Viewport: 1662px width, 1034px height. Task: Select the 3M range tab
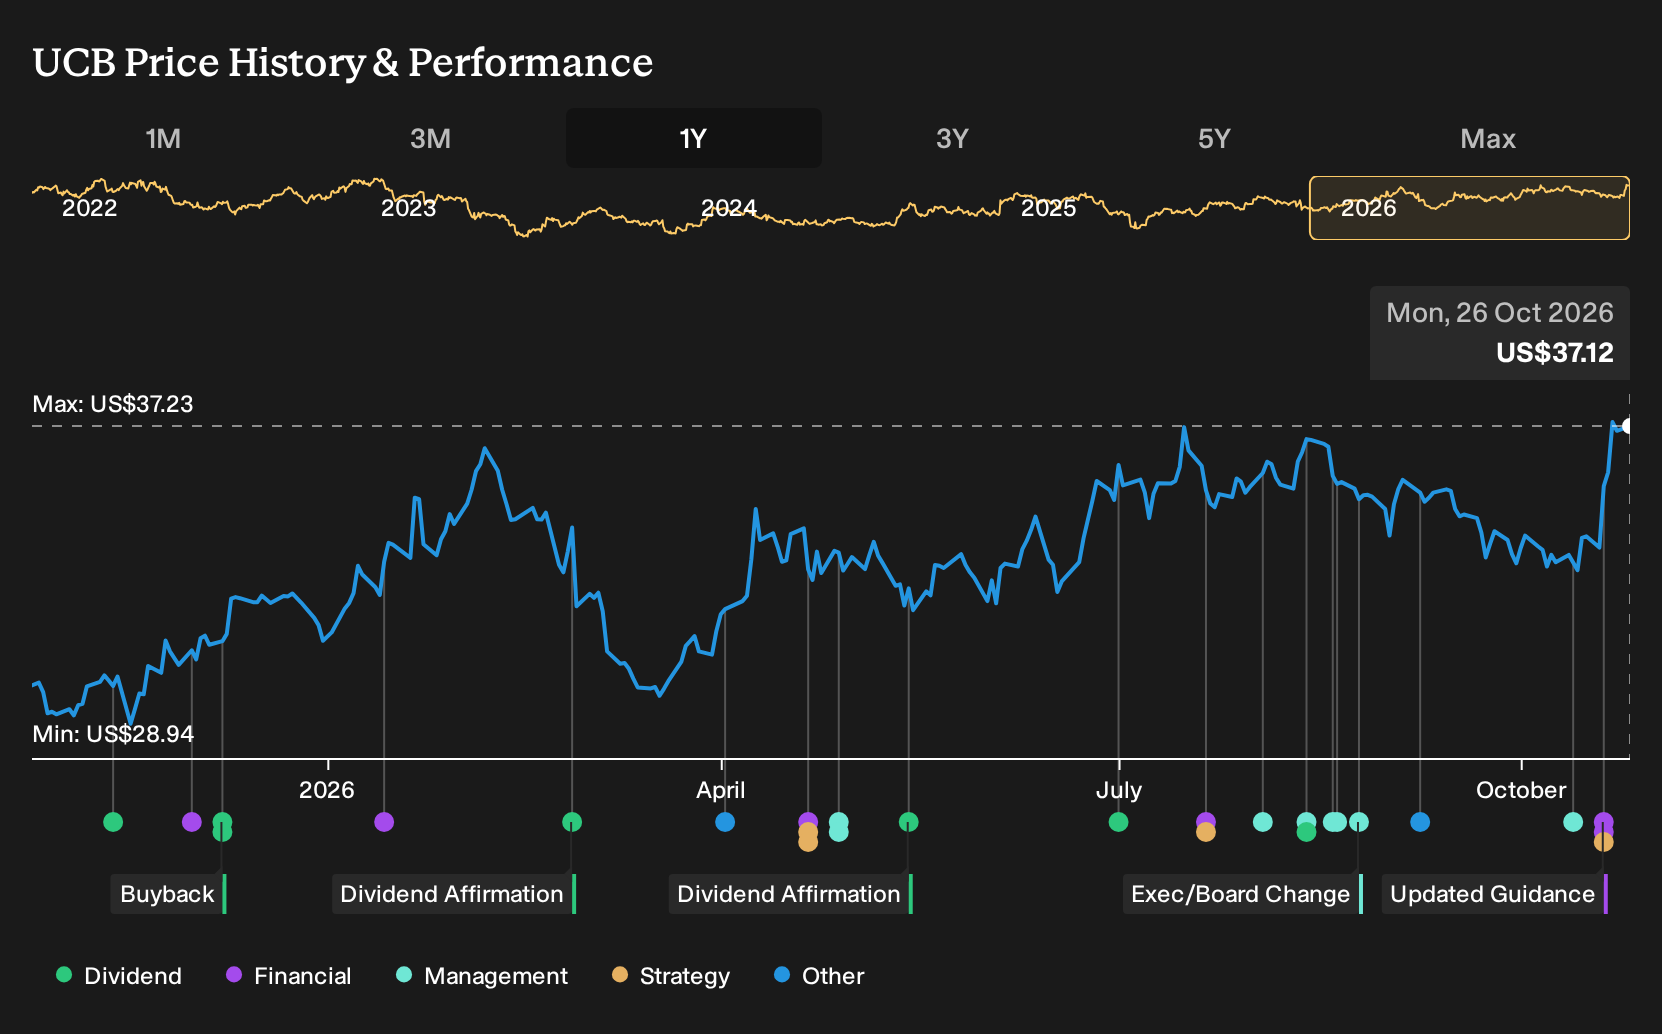point(431,138)
